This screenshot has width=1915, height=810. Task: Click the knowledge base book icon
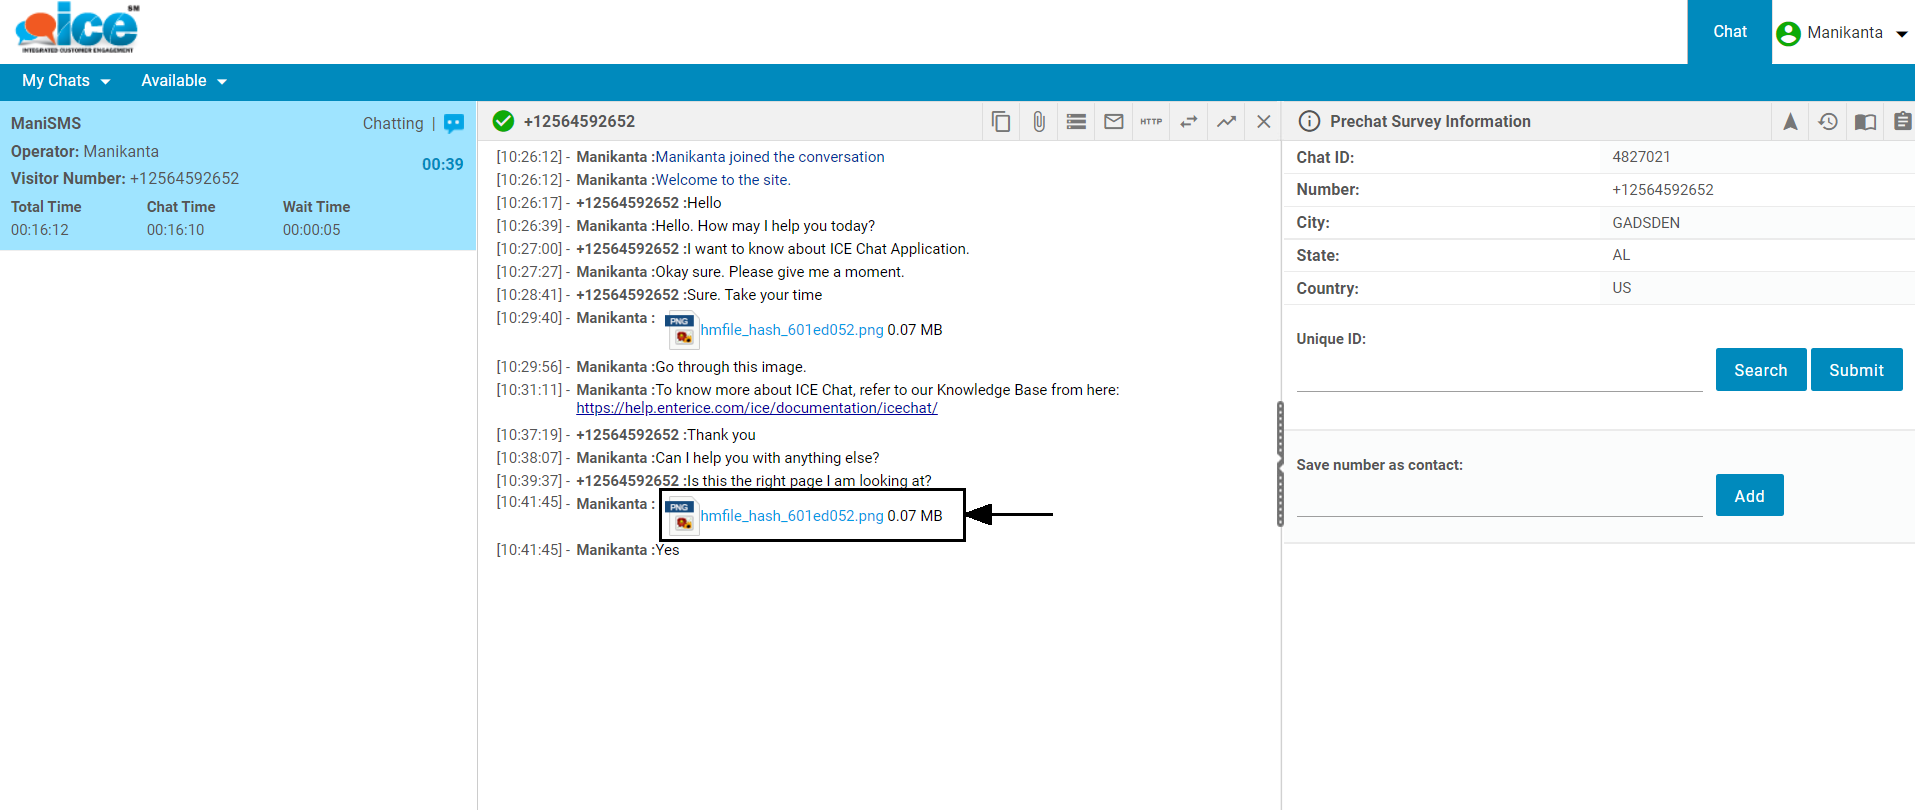click(1865, 122)
